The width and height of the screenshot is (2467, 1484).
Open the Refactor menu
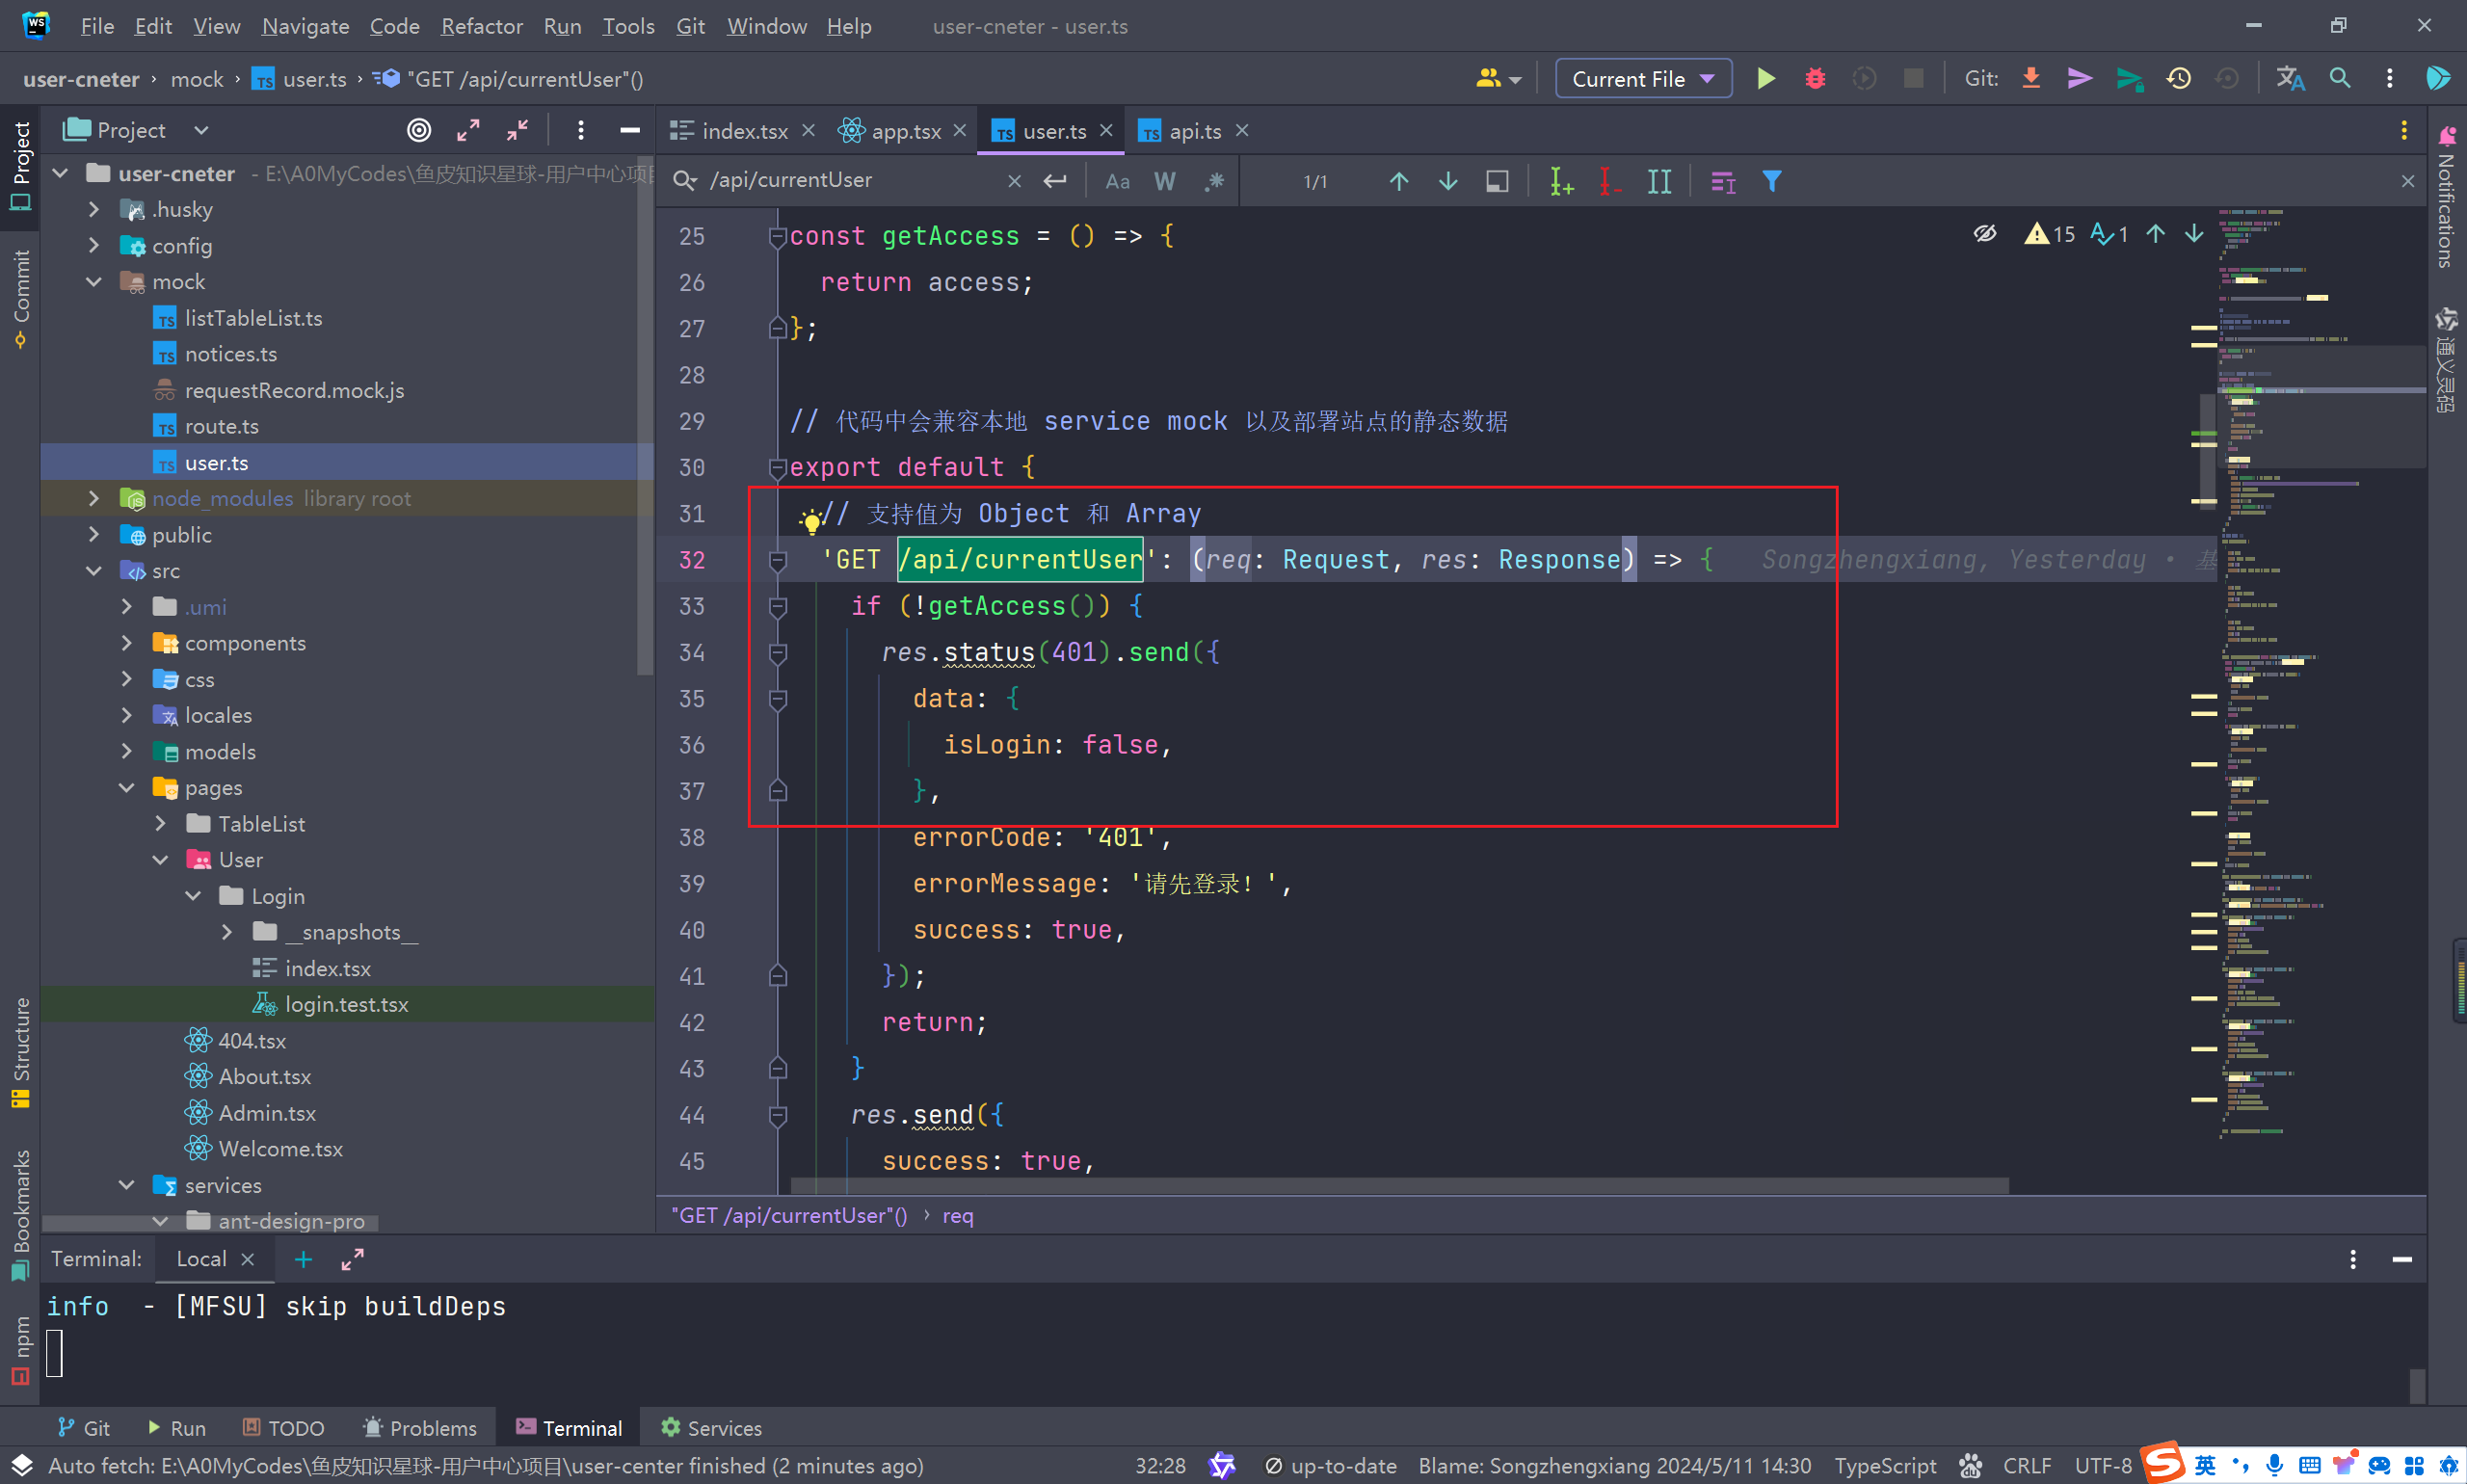(x=481, y=26)
